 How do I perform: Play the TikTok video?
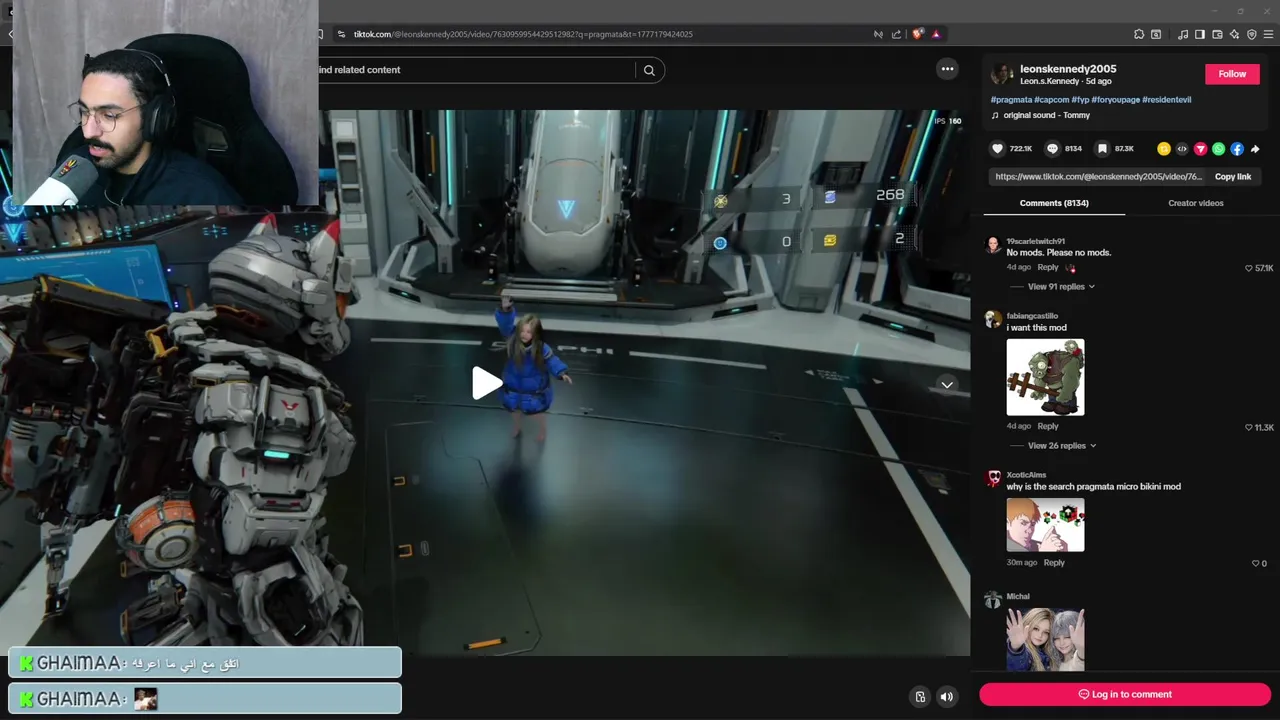tap(487, 383)
